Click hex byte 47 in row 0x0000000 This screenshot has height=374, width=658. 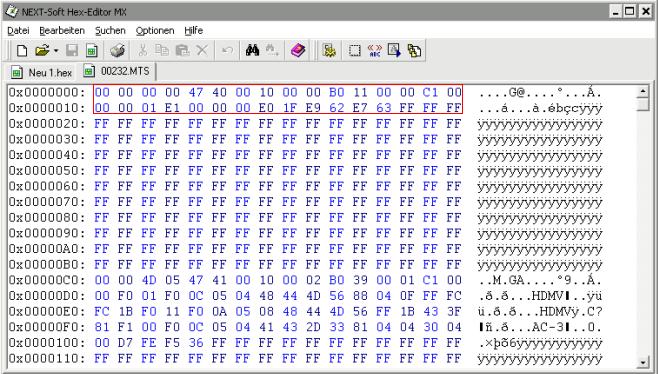click(x=196, y=92)
